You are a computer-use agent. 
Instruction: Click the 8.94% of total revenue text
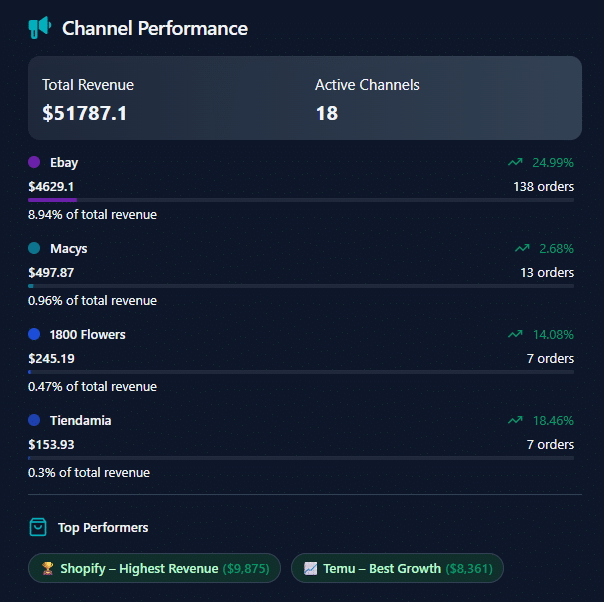(92, 215)
